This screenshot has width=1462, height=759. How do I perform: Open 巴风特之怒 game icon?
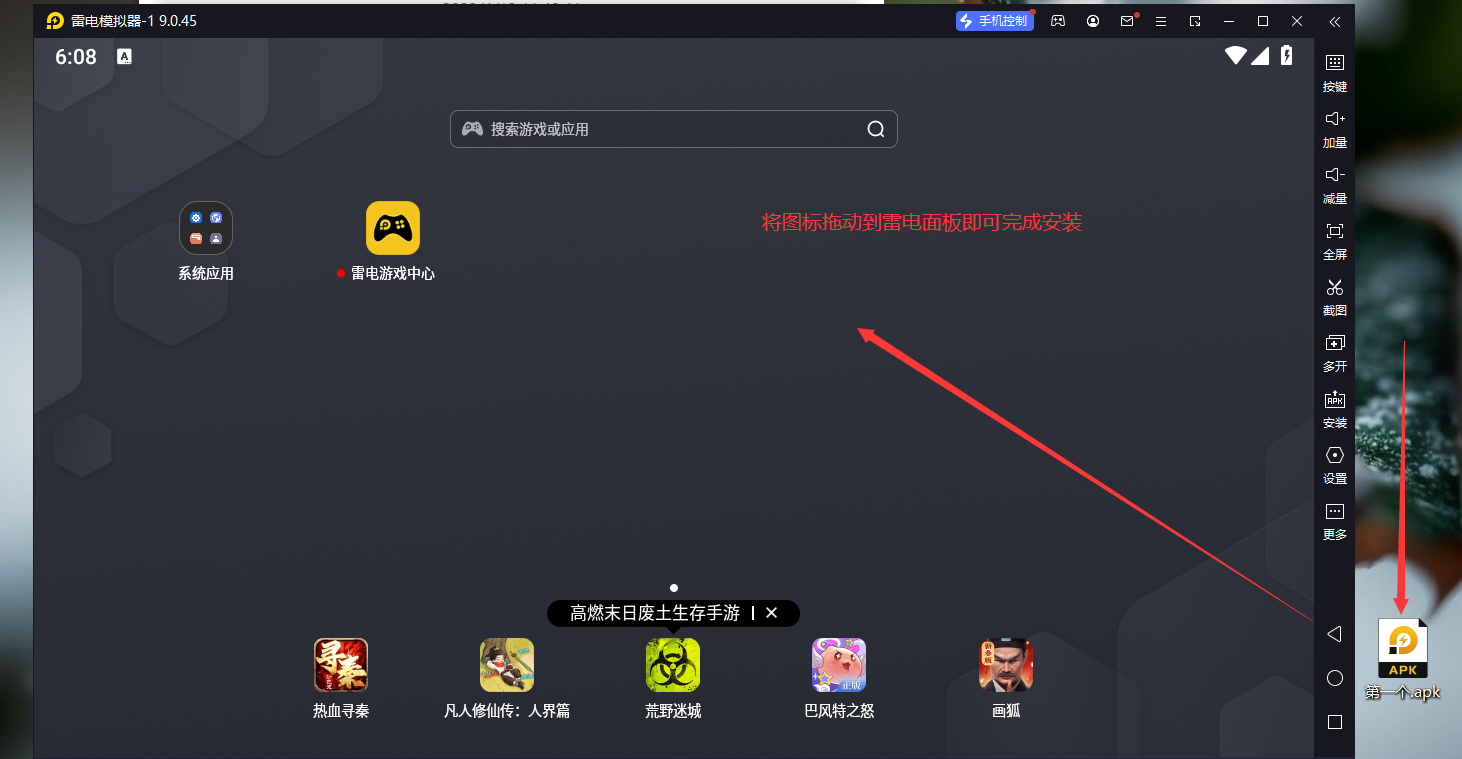point(839,665)
